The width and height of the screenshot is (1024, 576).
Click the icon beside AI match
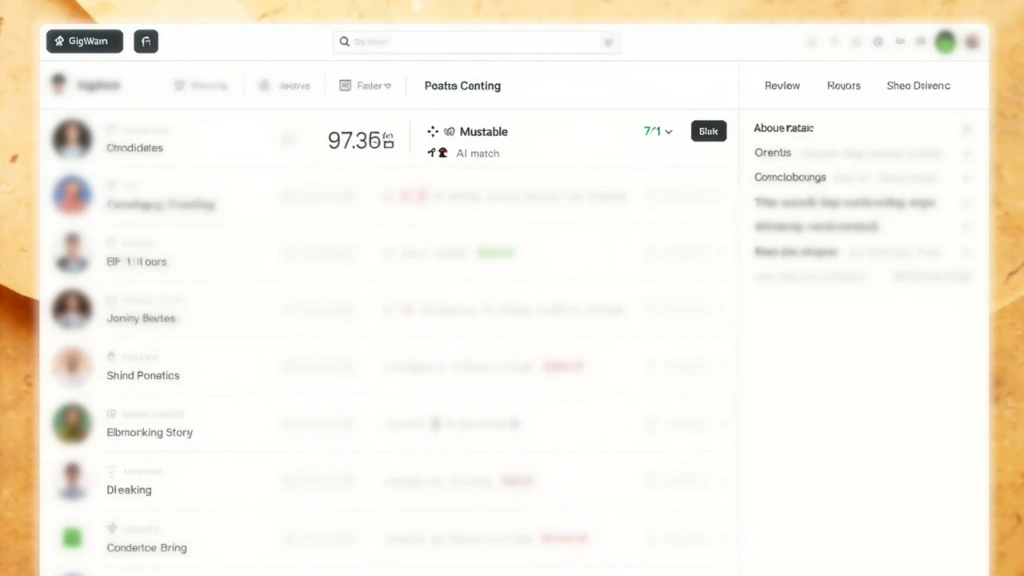pyautogui.click(x=438, y=153)
